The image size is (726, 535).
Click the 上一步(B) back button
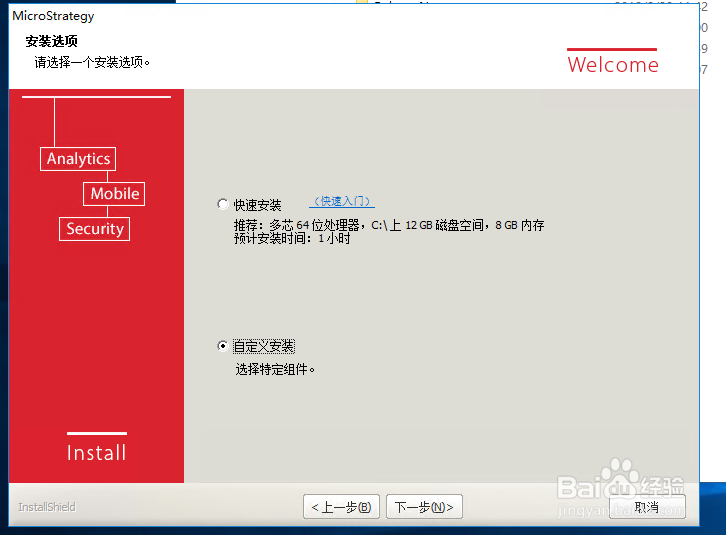click(341, 507)
